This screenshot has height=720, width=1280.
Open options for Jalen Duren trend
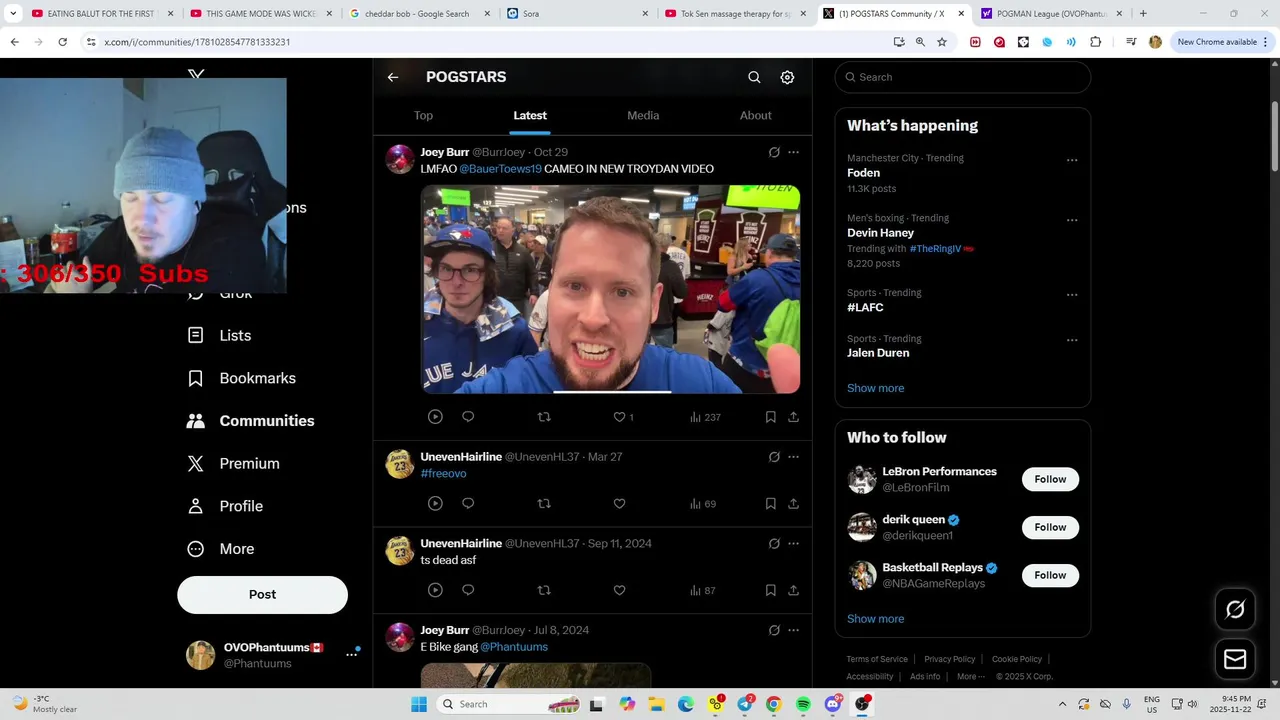coord(1072,340)
